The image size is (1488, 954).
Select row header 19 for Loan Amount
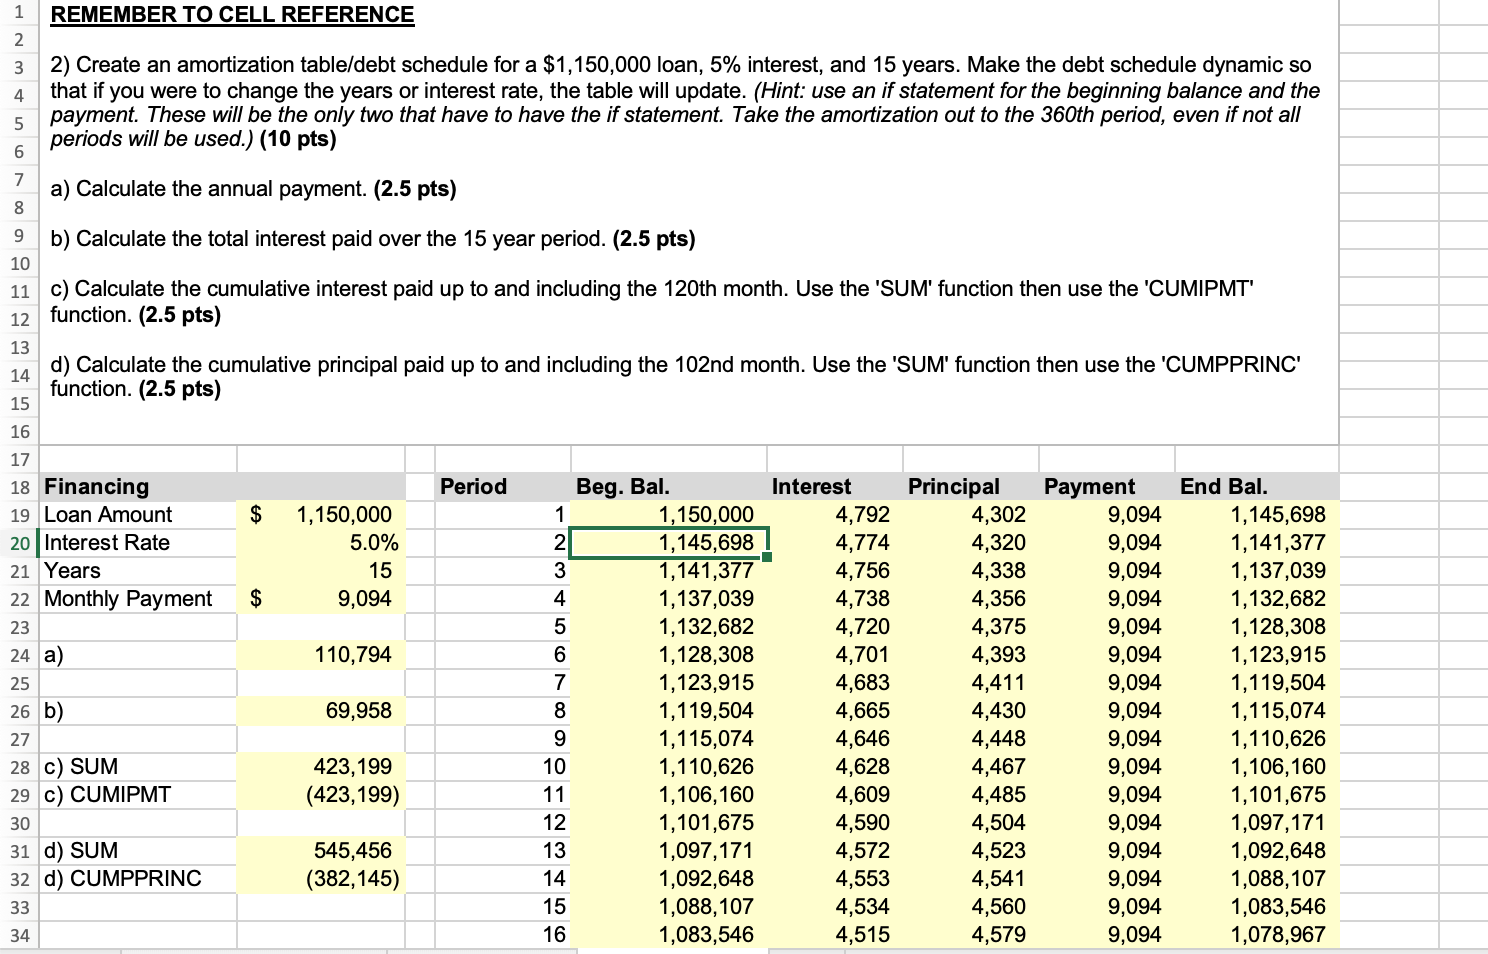(x=18, y=514)
